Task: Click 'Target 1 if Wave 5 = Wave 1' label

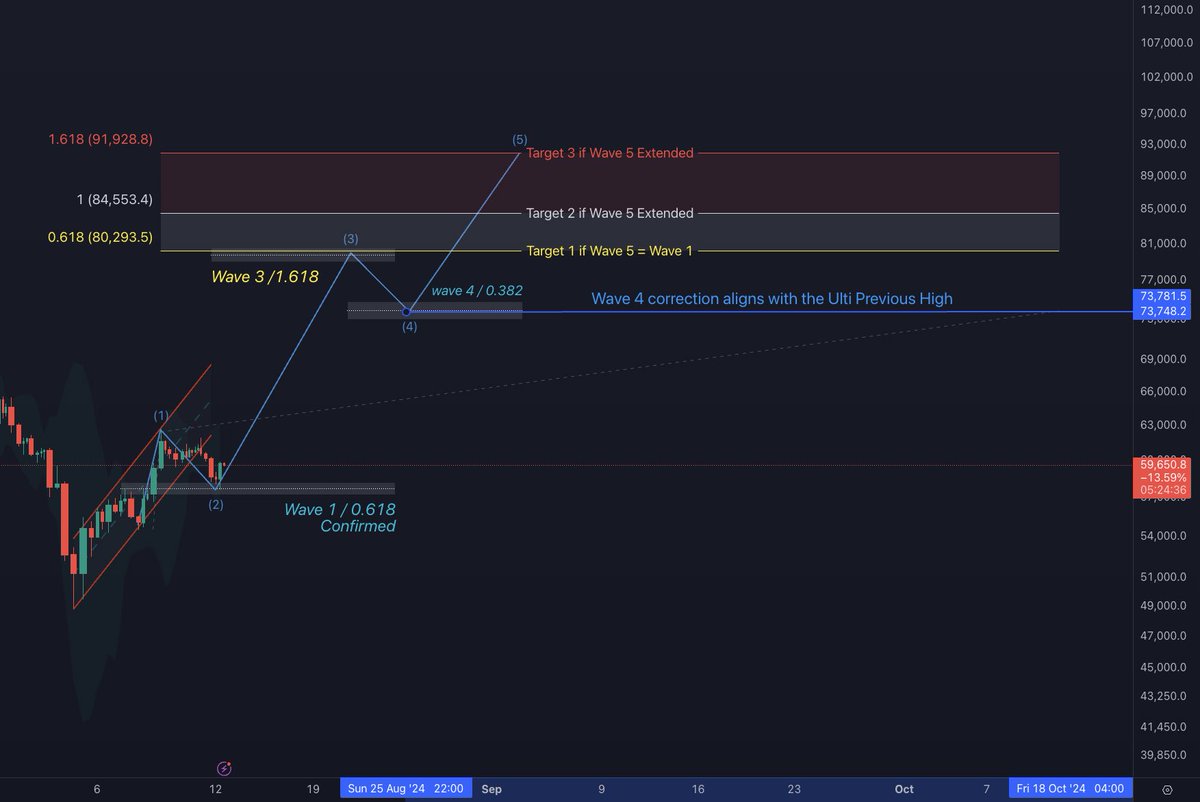Action: tap(611, 251)
